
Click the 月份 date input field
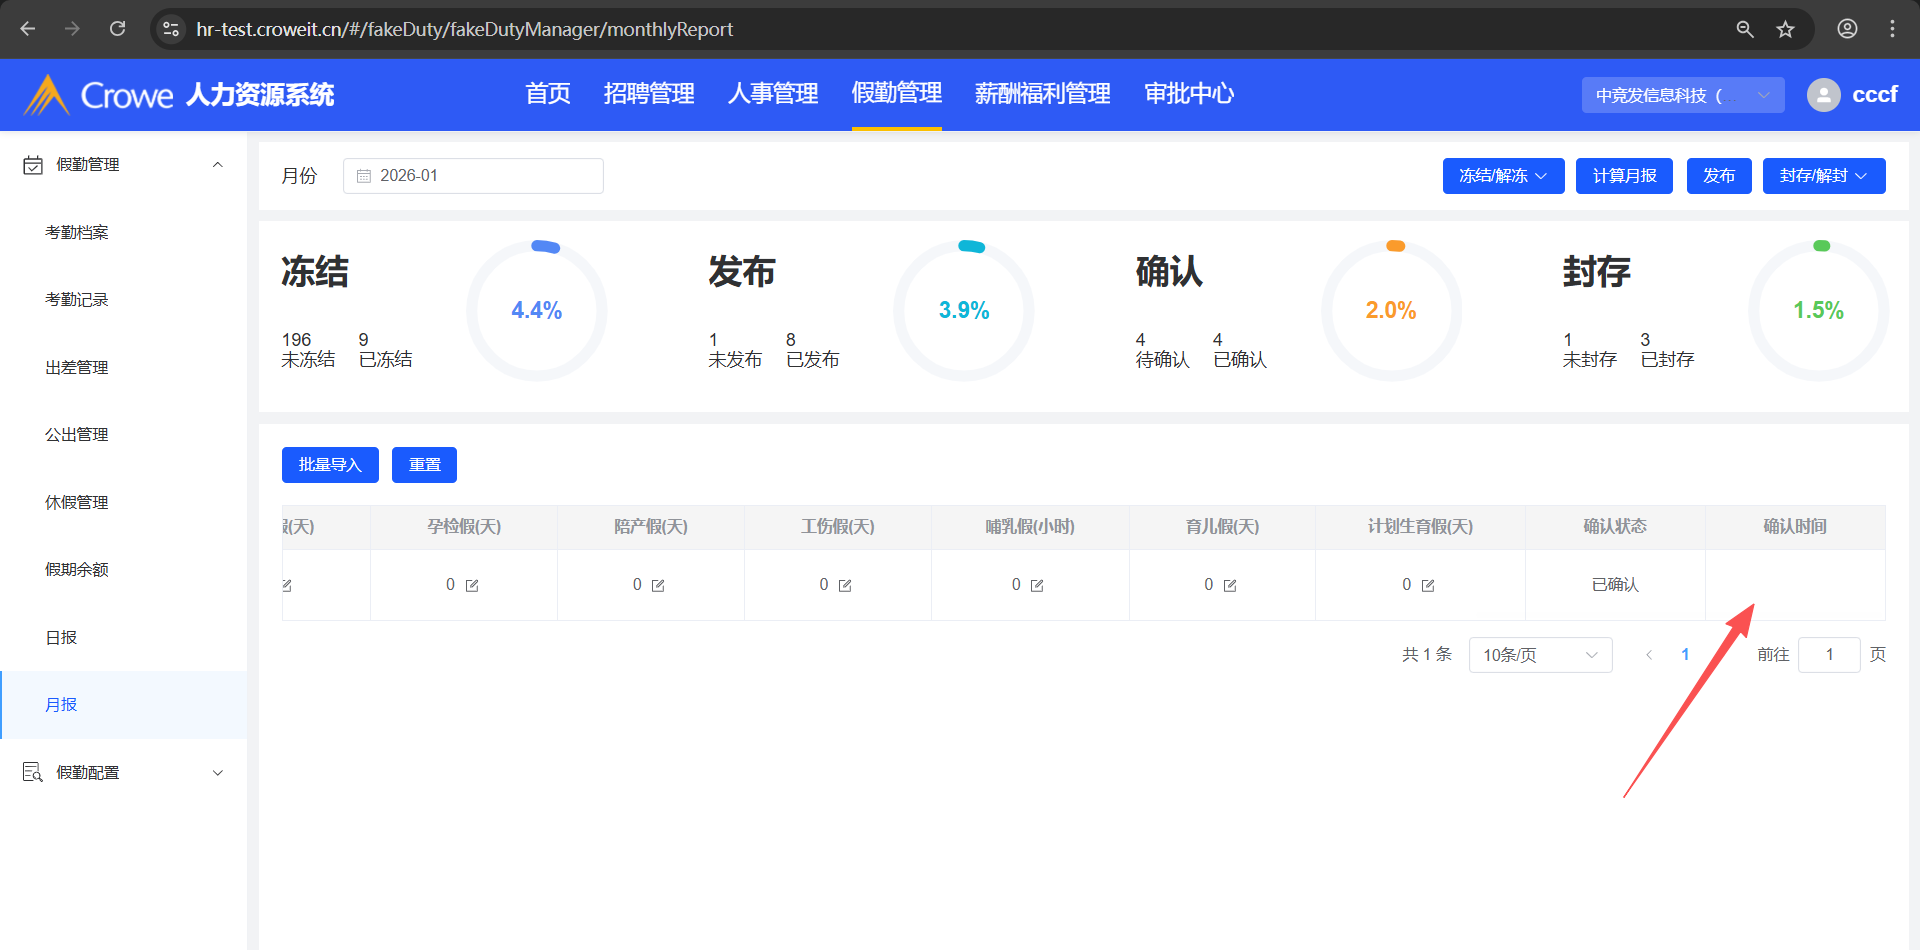click(473, 176)
